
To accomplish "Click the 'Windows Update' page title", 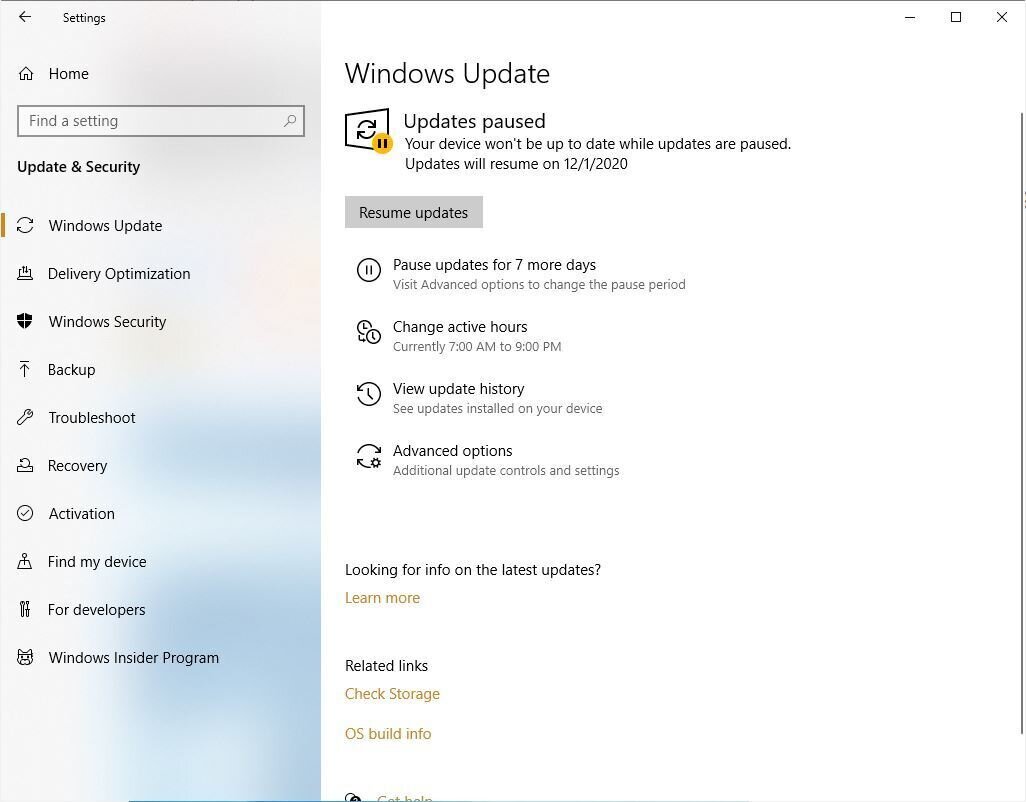I will [x=447, y=73].
